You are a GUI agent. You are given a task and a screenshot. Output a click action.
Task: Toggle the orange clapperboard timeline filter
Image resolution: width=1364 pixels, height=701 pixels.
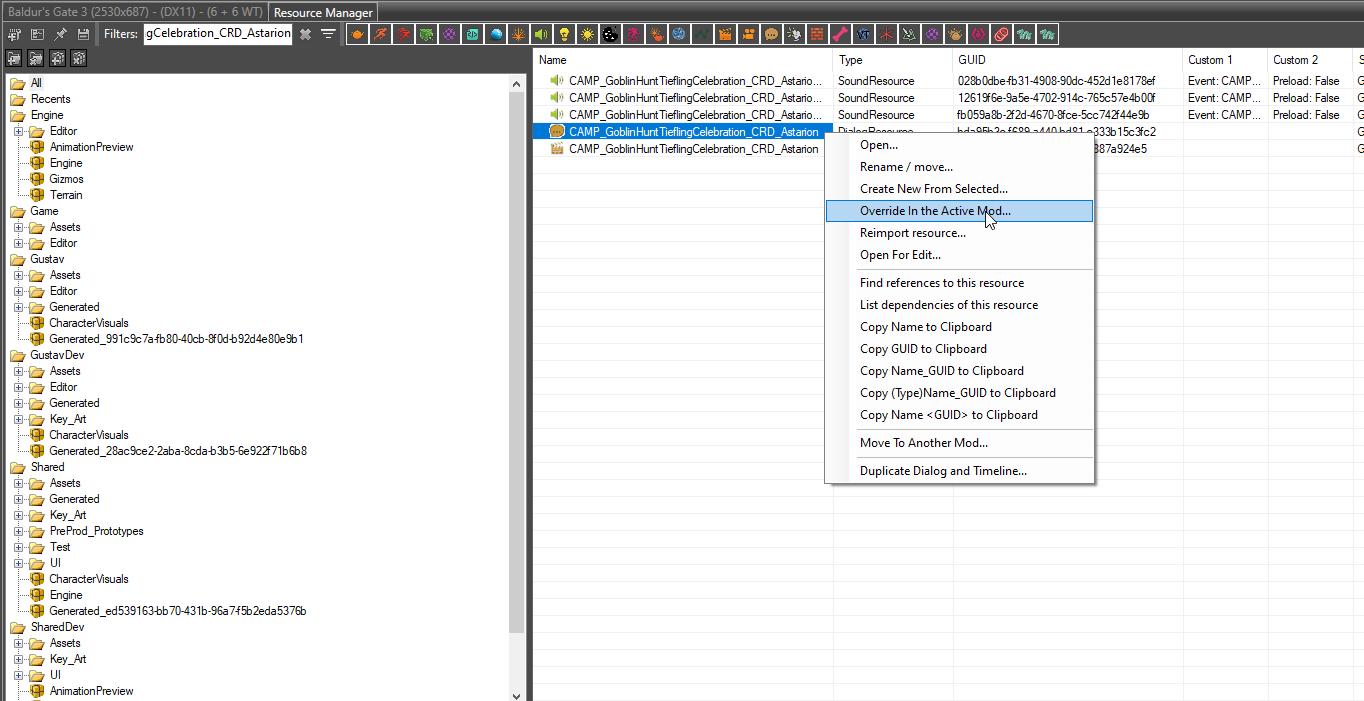725,34
